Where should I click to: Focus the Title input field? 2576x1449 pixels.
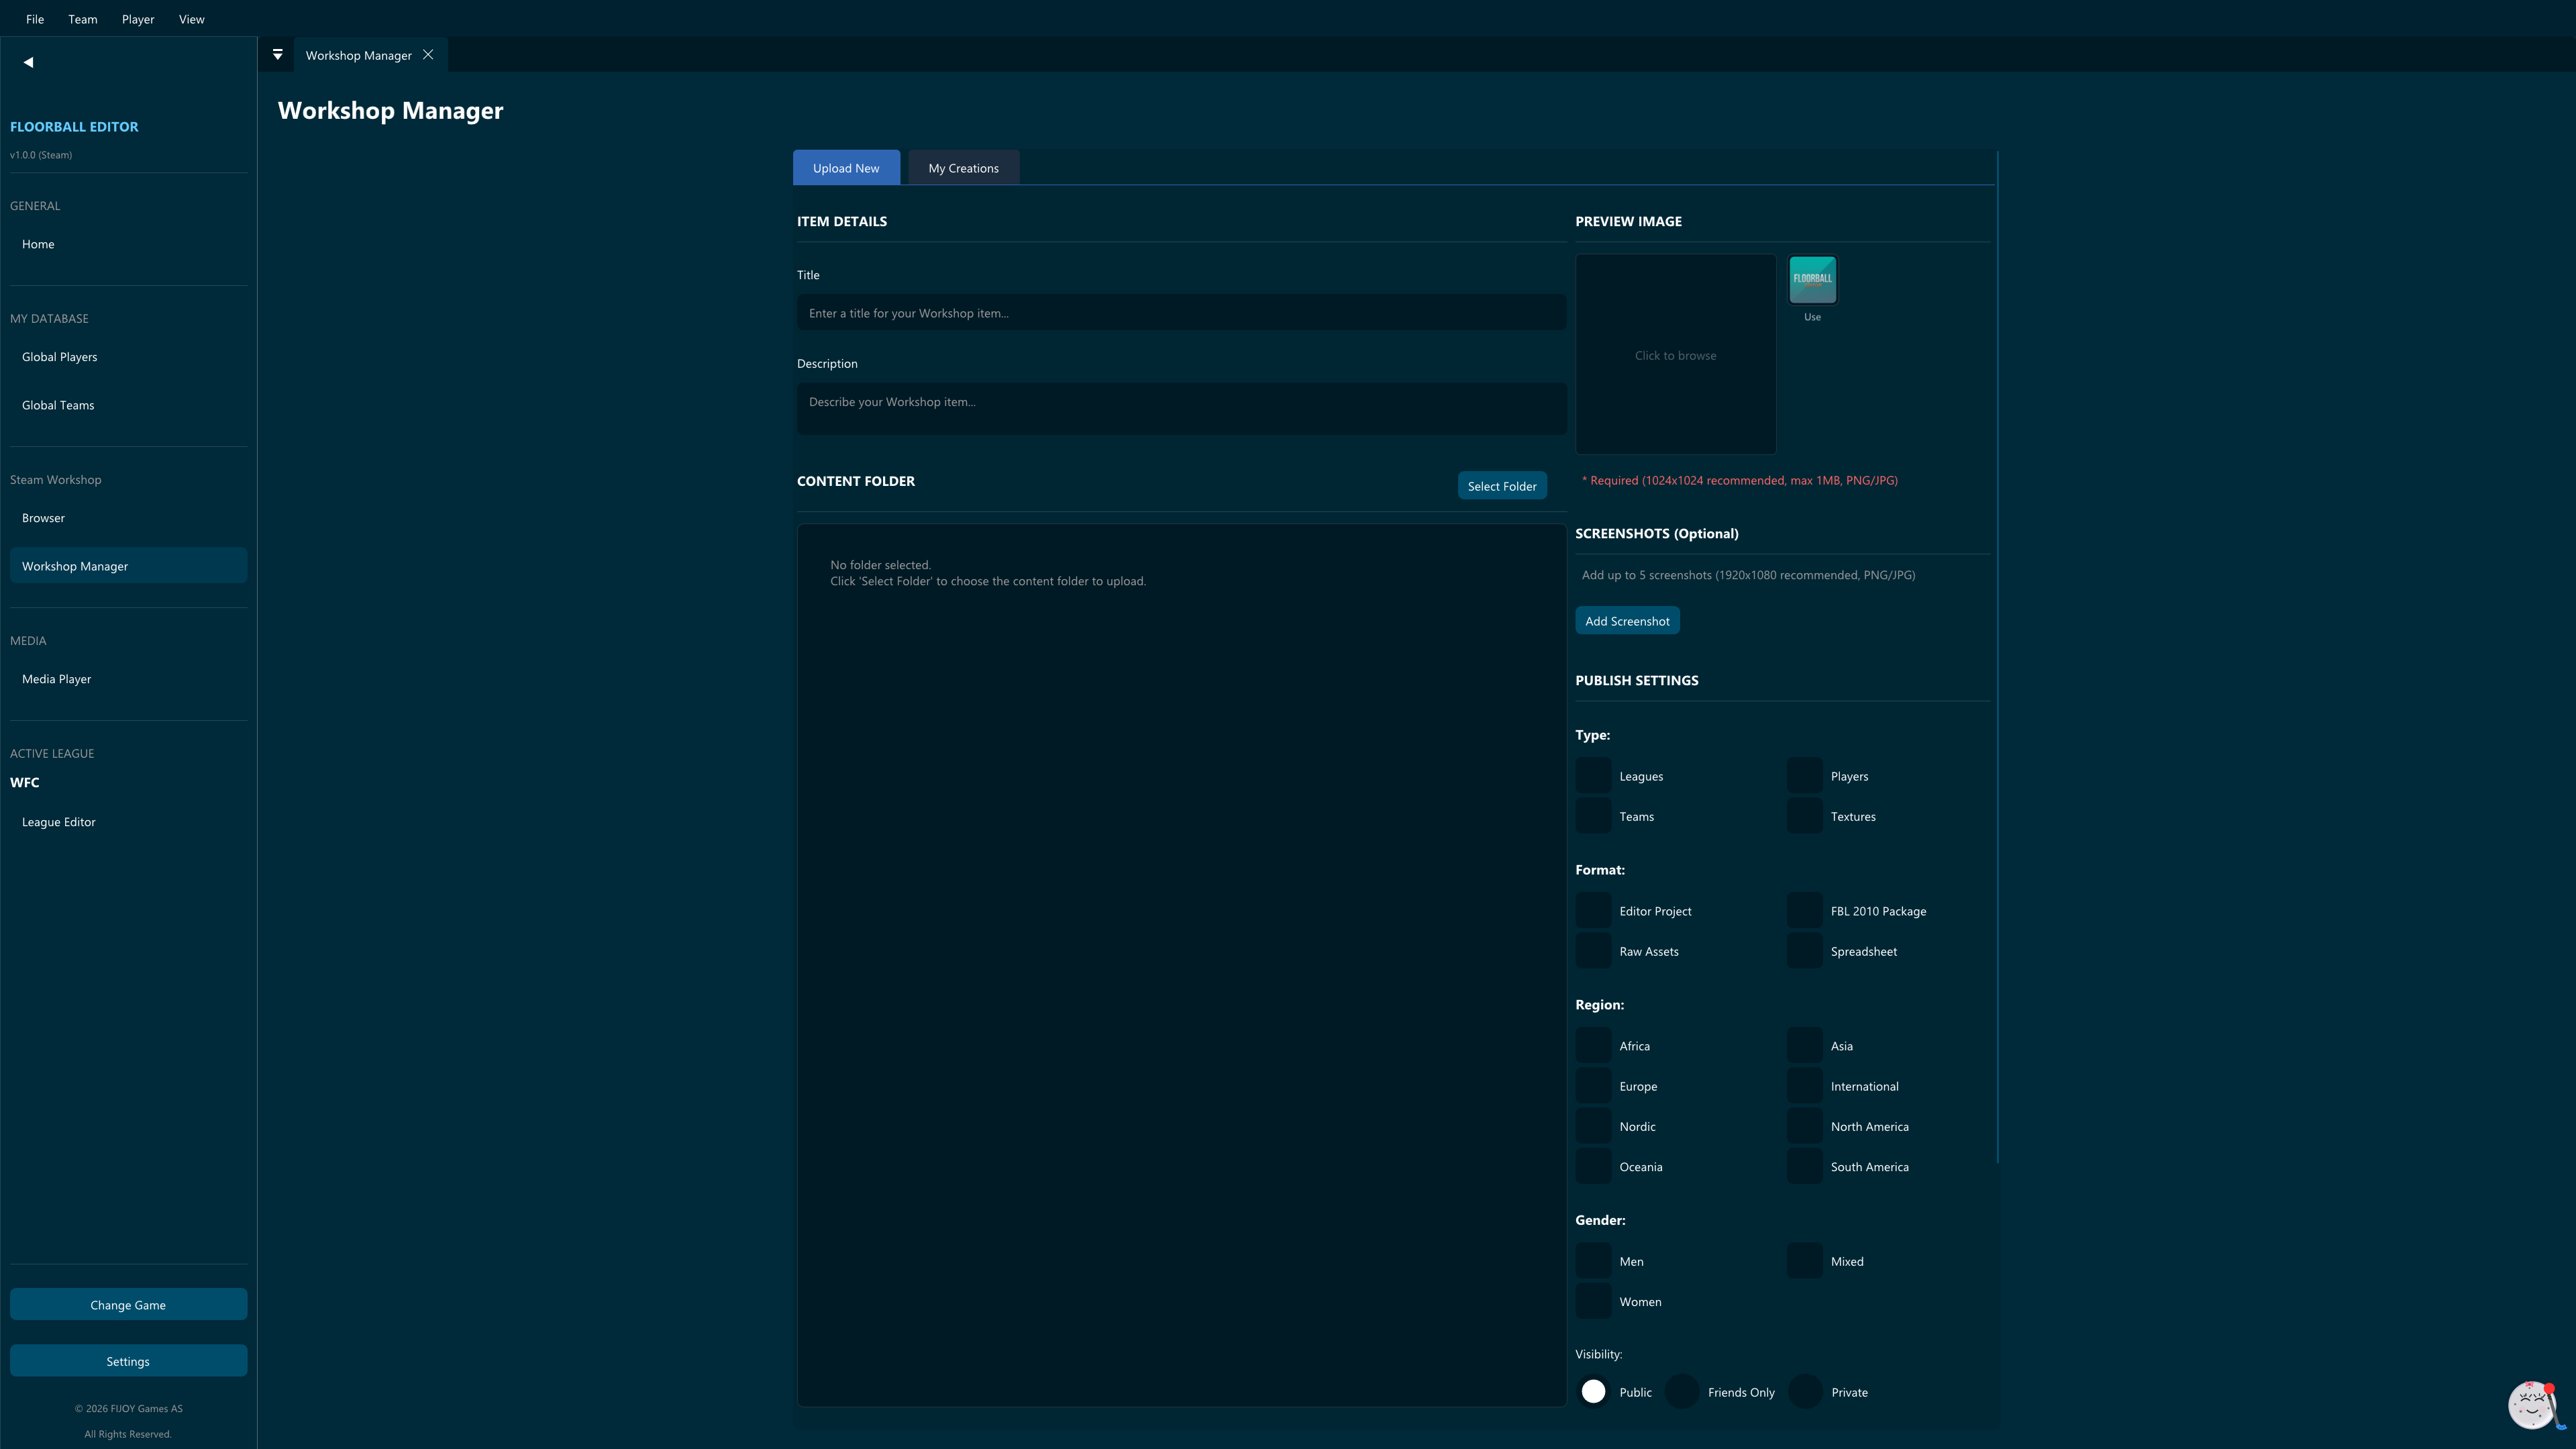point(1181,313)
